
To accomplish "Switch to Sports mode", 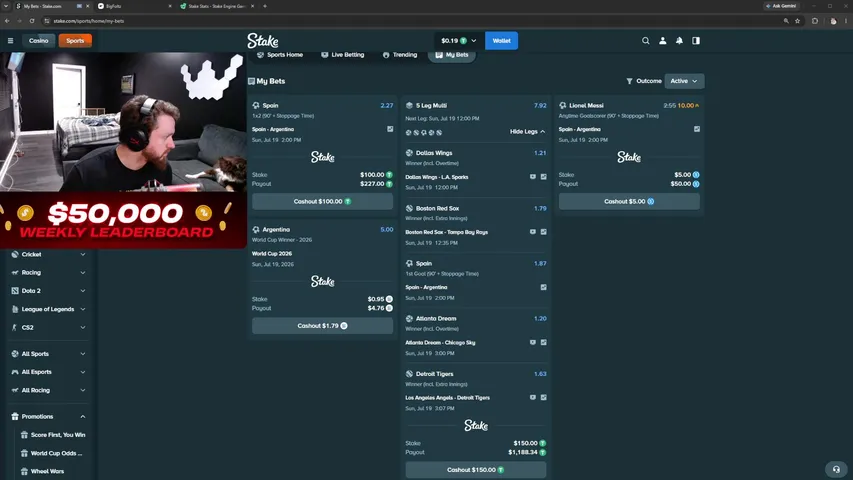I will coord(75,41).
